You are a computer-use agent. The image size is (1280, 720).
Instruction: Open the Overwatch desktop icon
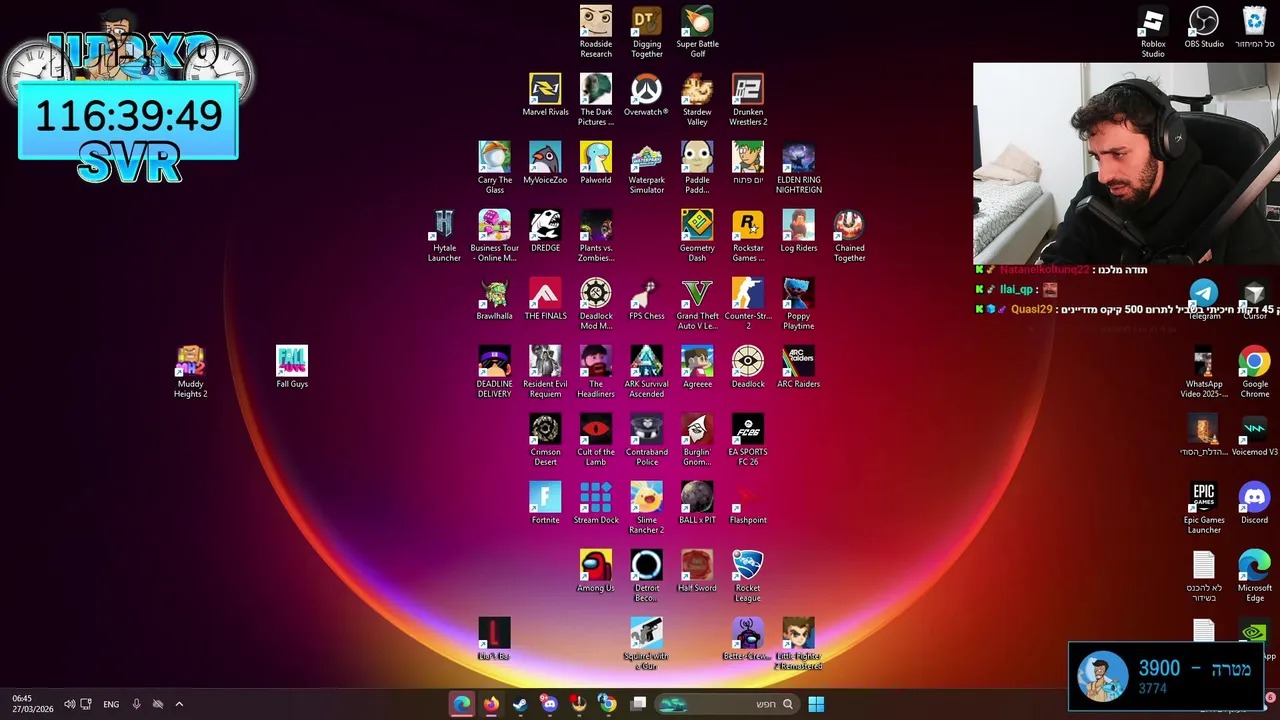click(646, 95)
